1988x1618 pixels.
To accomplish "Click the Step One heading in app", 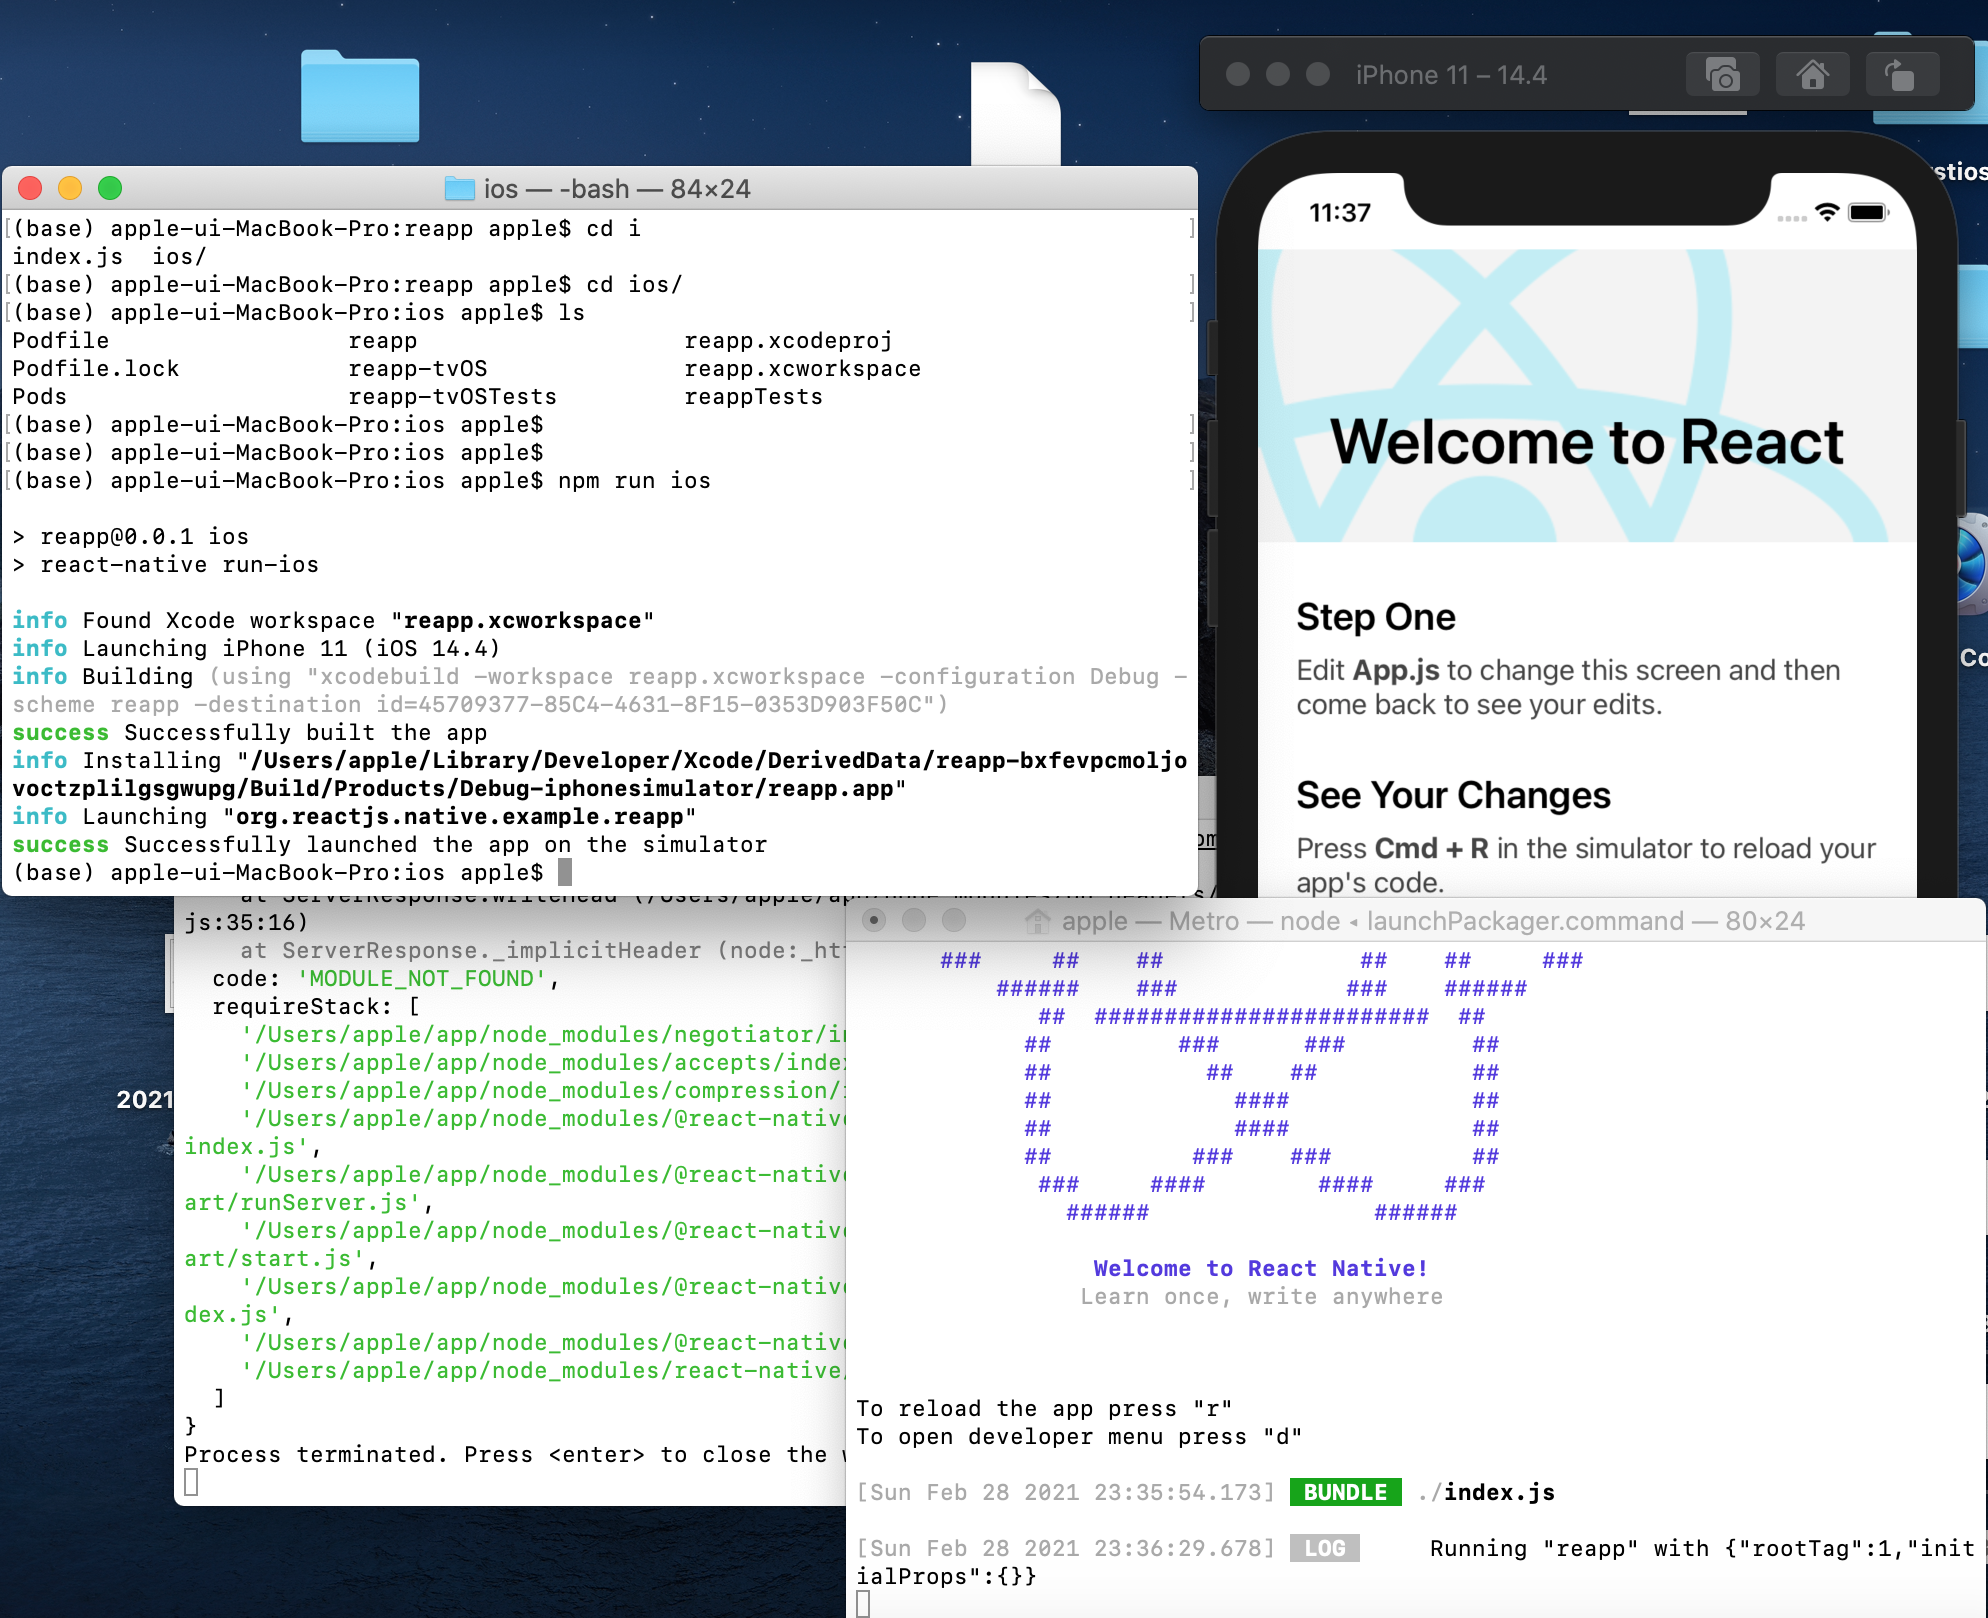I will coord(1376,617).
